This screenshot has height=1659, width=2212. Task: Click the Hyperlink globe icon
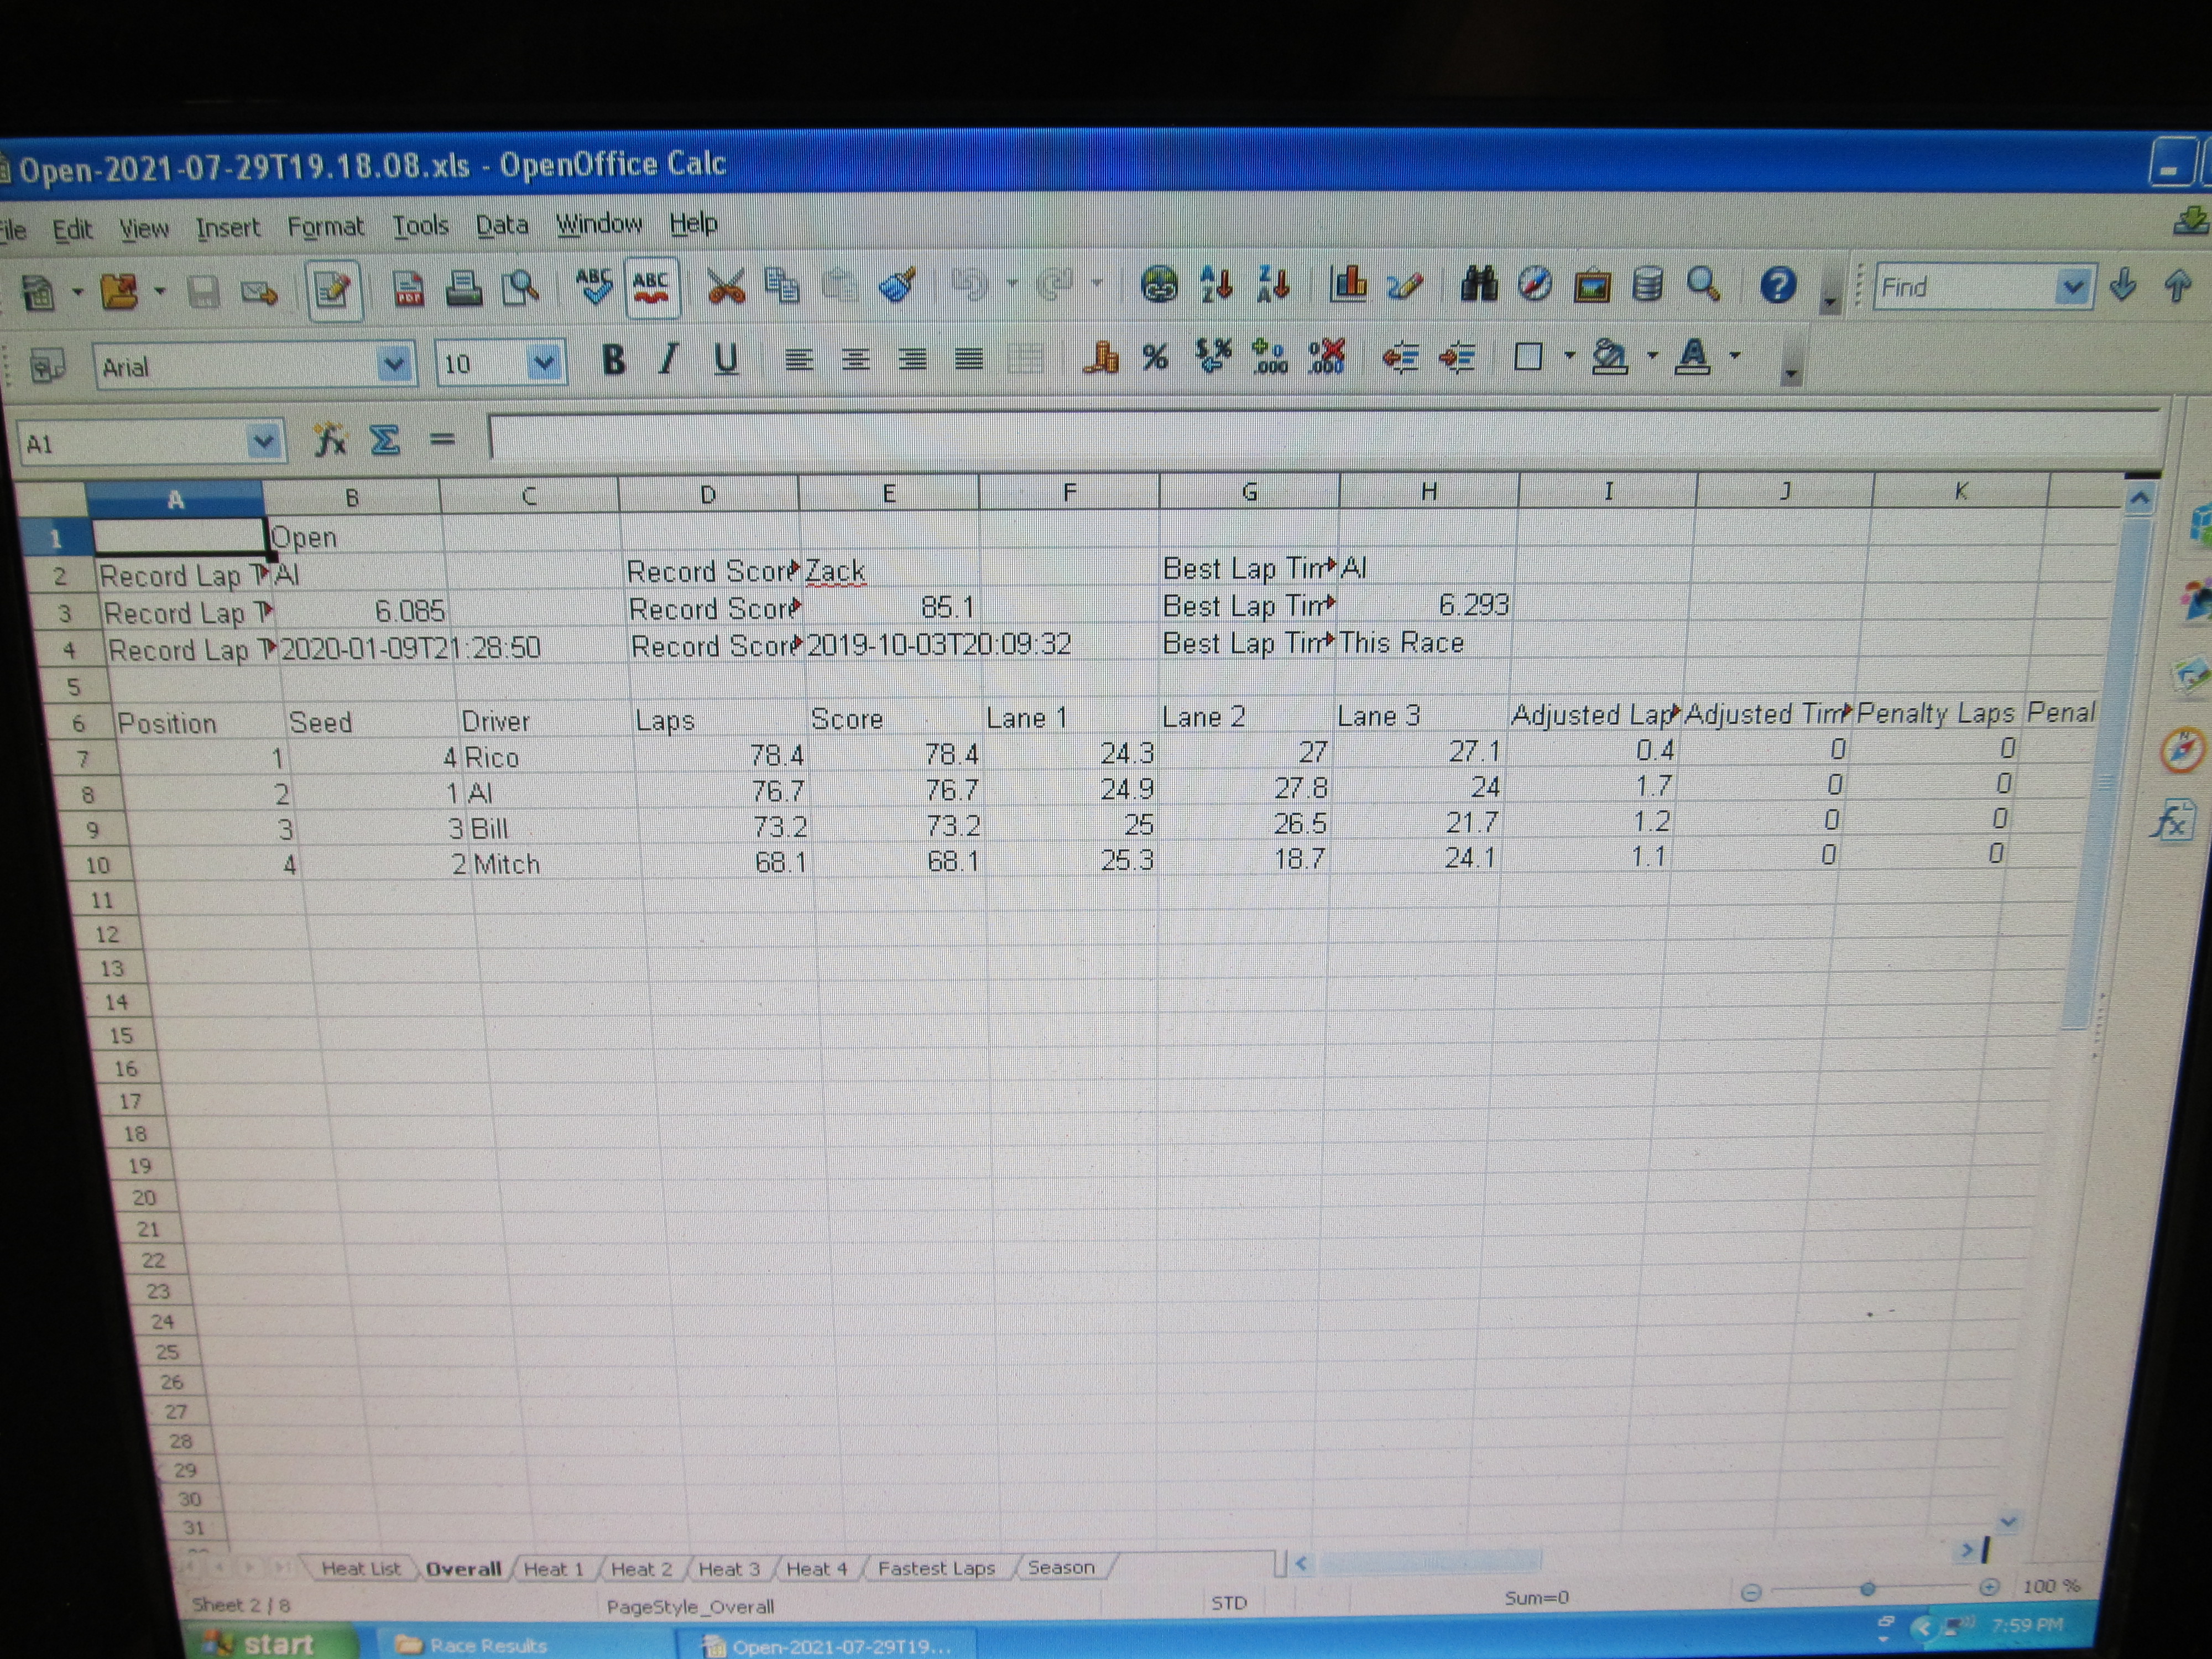pos(1159,285)
